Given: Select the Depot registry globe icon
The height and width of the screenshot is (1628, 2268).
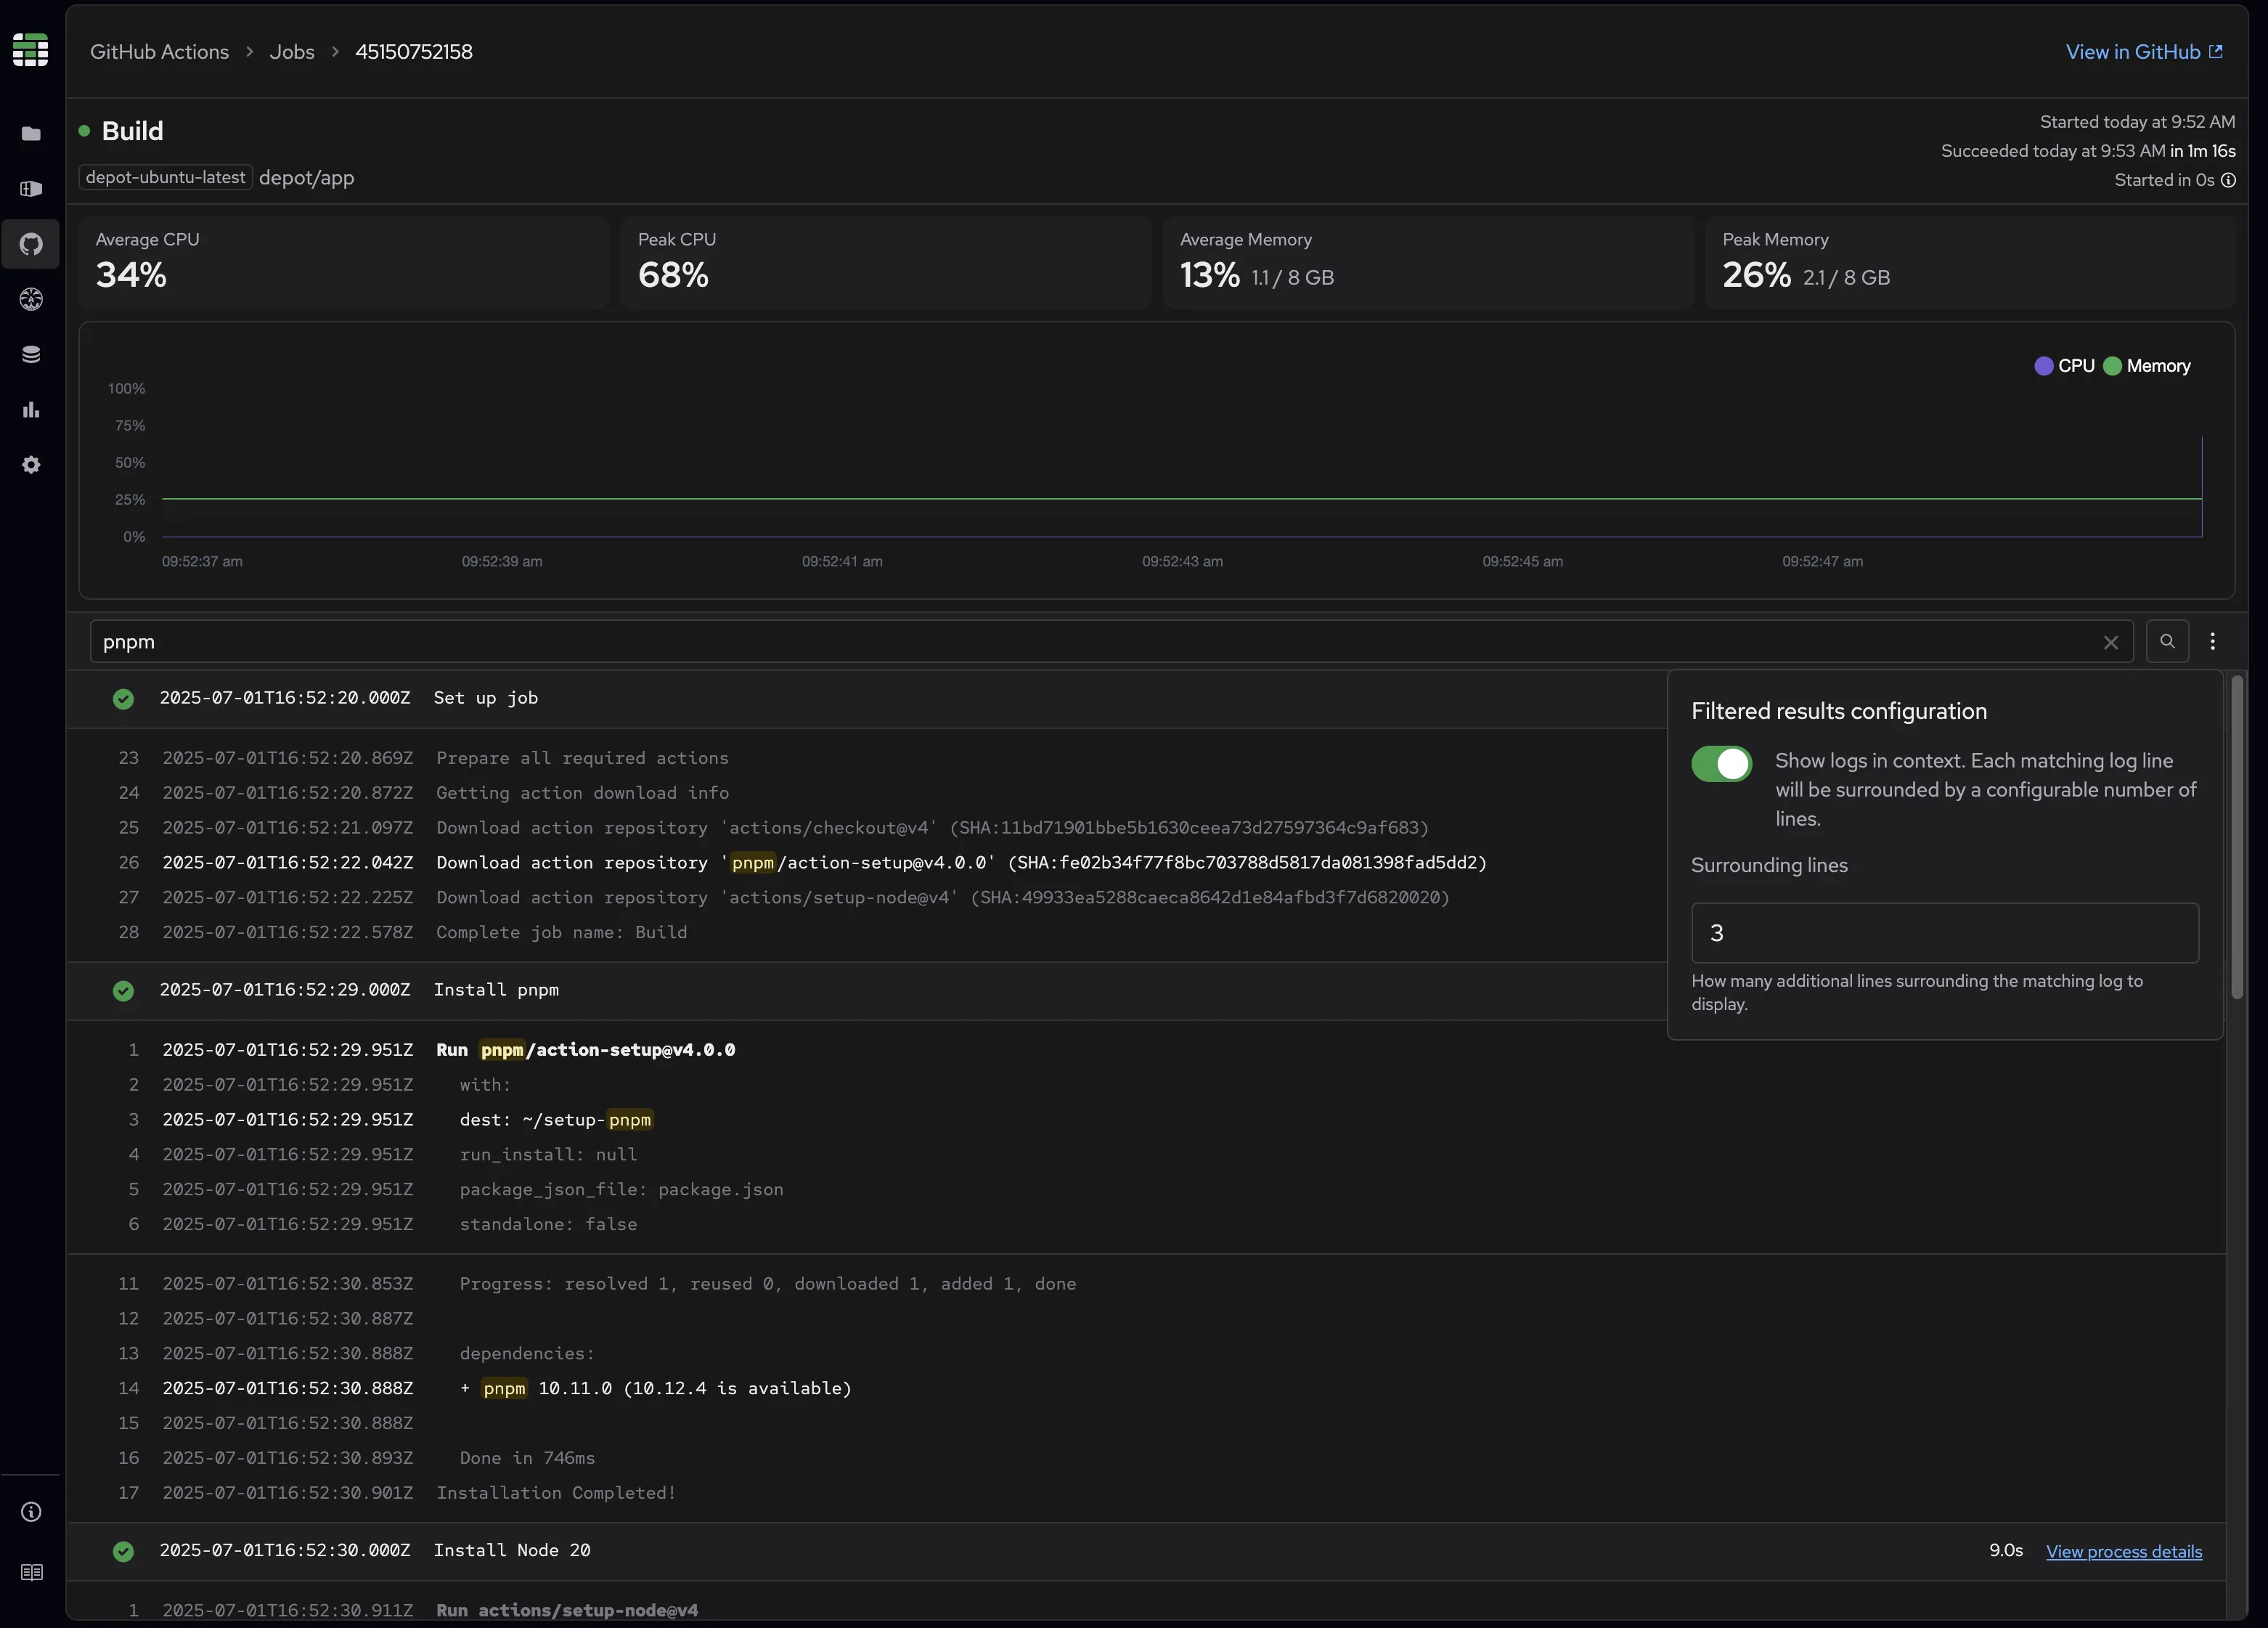Looking at the screenshot, I should [x=31, y=299].
